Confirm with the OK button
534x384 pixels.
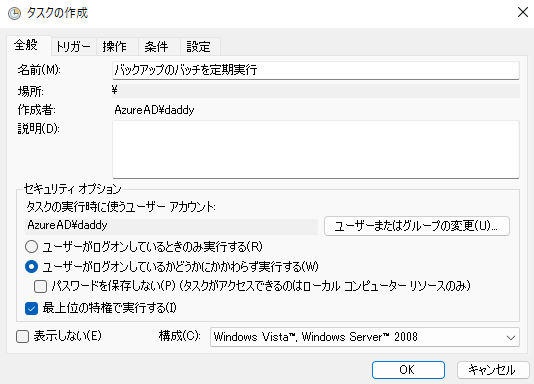408,370
